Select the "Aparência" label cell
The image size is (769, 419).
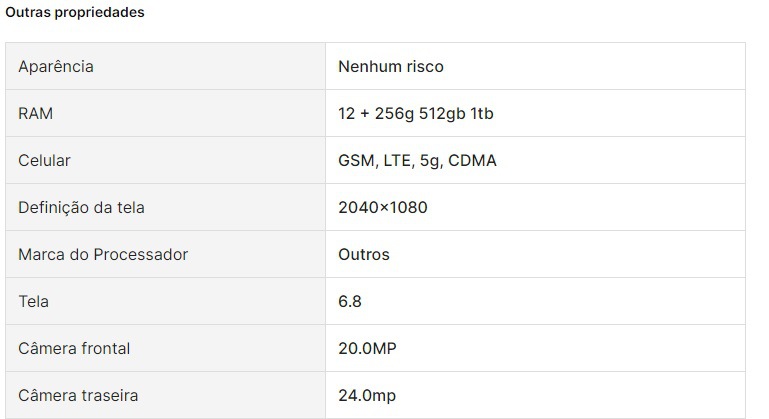tap(56, 66)
